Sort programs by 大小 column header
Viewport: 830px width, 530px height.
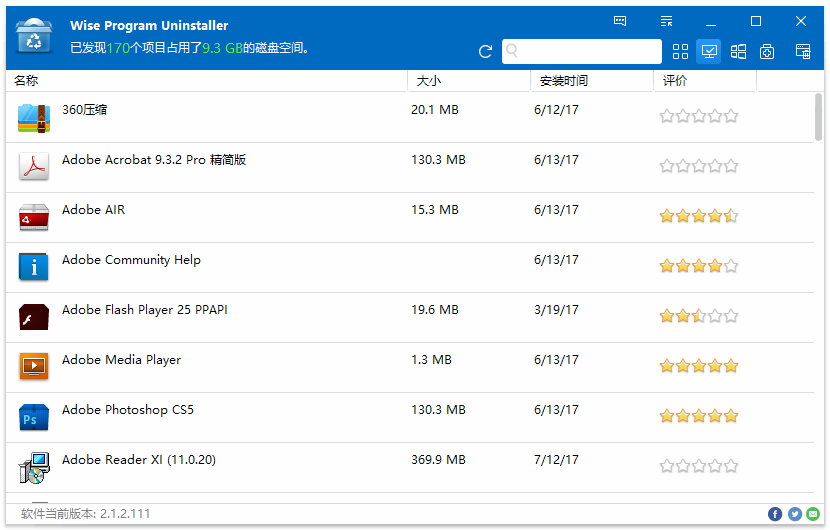click(x=468, y=81)
